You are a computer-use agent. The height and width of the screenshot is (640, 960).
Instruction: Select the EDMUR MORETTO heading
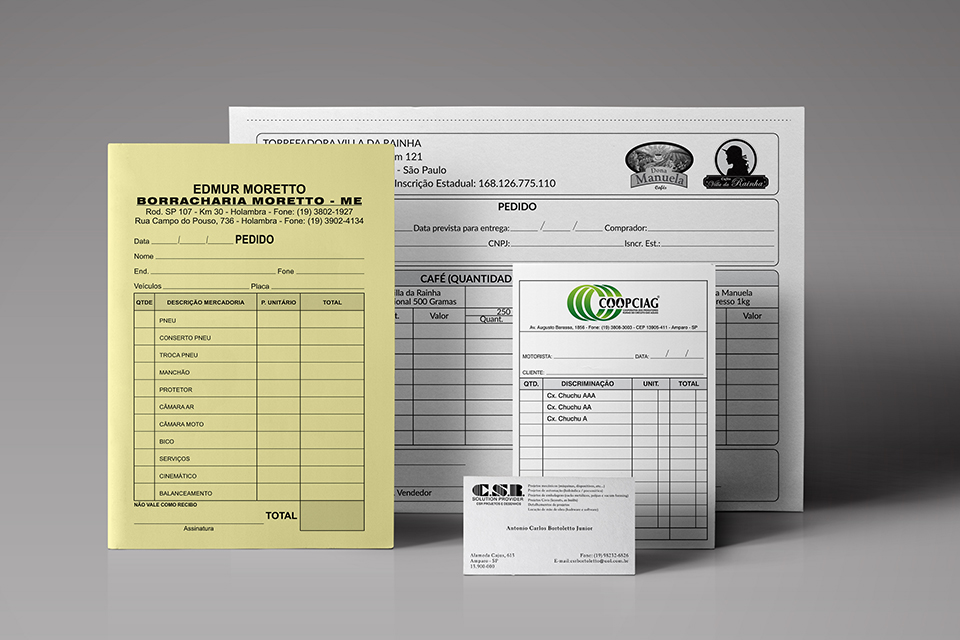(x=249, y=189)
